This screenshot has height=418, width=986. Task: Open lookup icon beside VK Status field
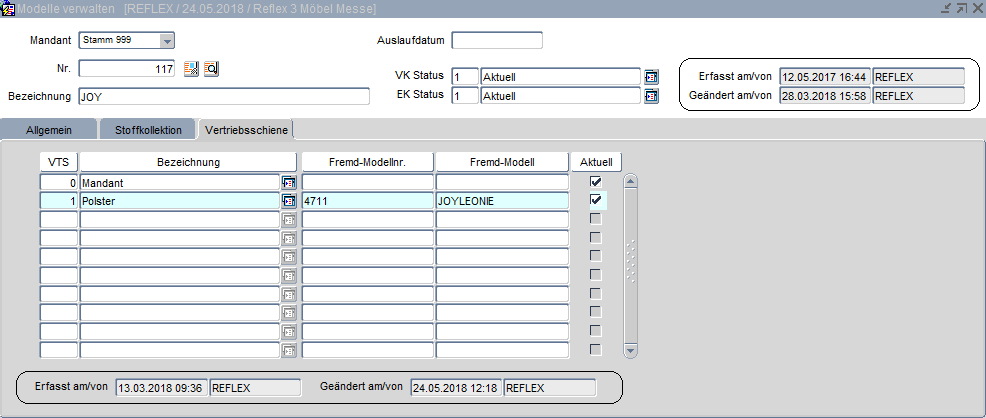click(x=652, y=77)
